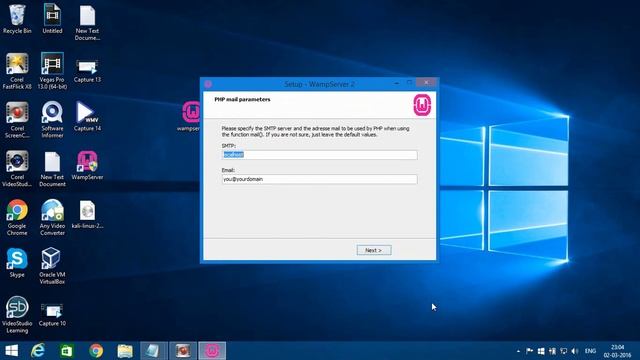Select the New Text Document icon beside WampServer
The width and height of the screenshot is (640, 360).
click(x=52, y=169)
